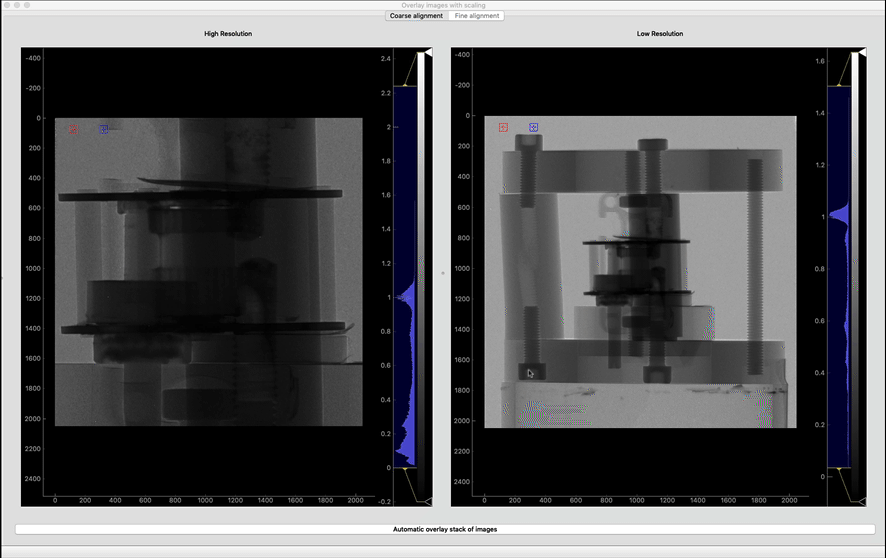
Task: Click the red marker in High Resolution image
Action: click(x=73, y=129)
